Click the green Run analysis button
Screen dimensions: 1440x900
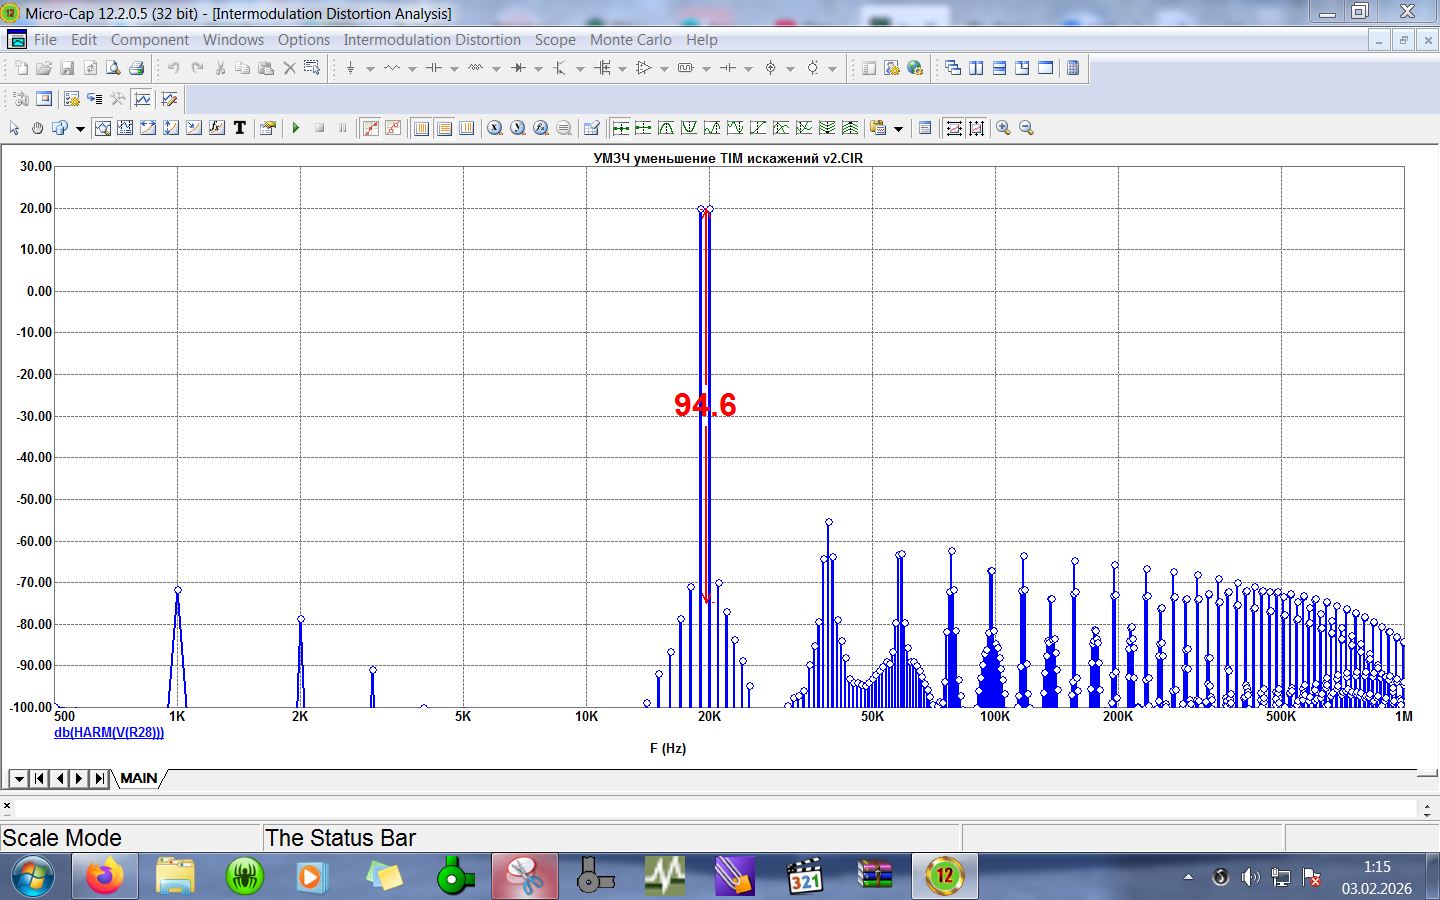(296, 128)
